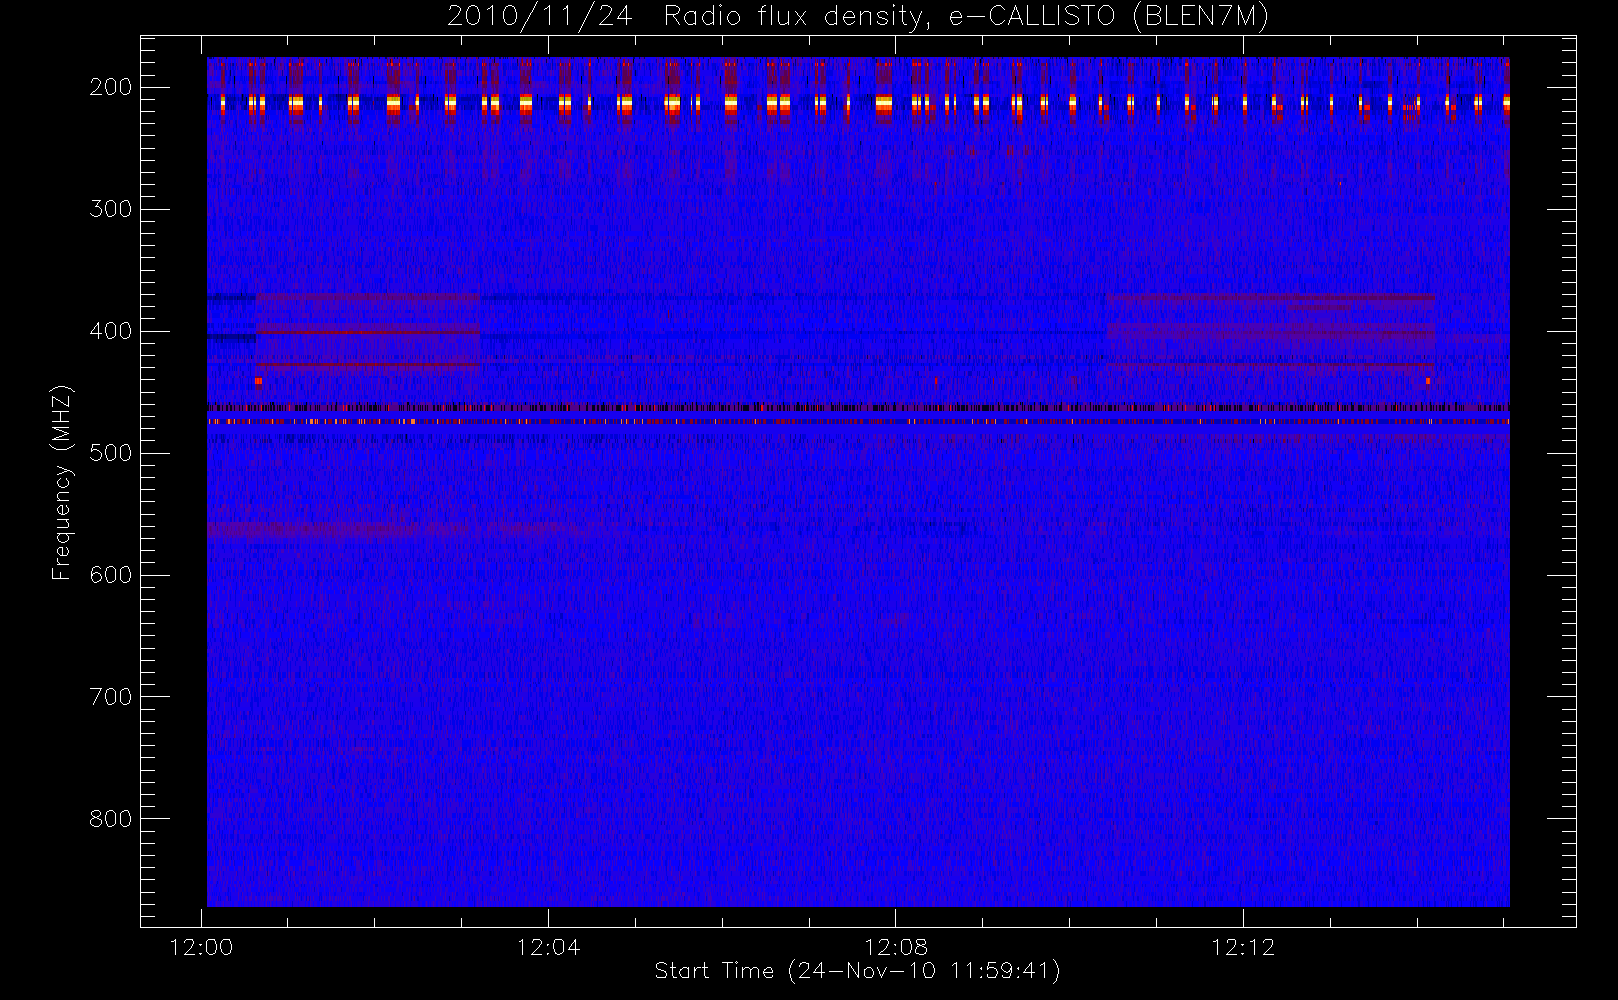Click the 12:08 time tick label
The width and height of the screenshot is (1618, 1000).
[896, 947]
